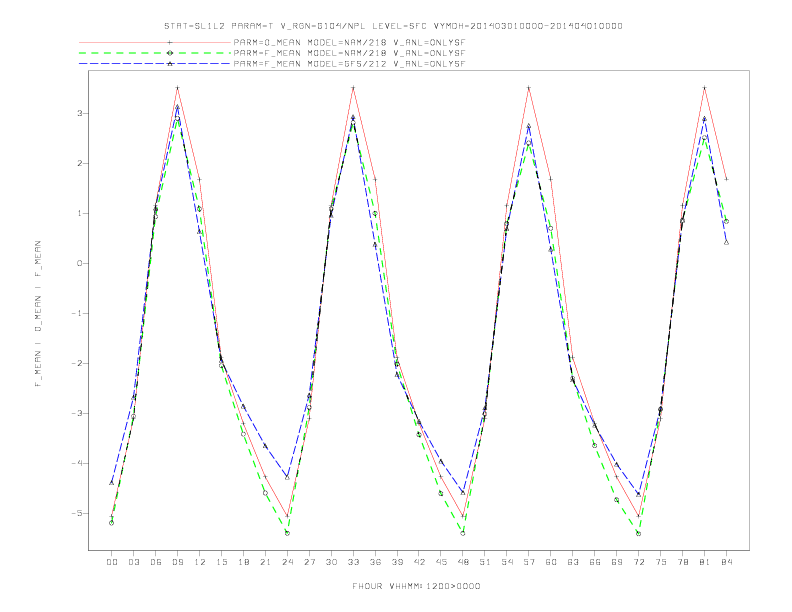
Task: Click x-axis tick label 54
Action: coord(507,562)
